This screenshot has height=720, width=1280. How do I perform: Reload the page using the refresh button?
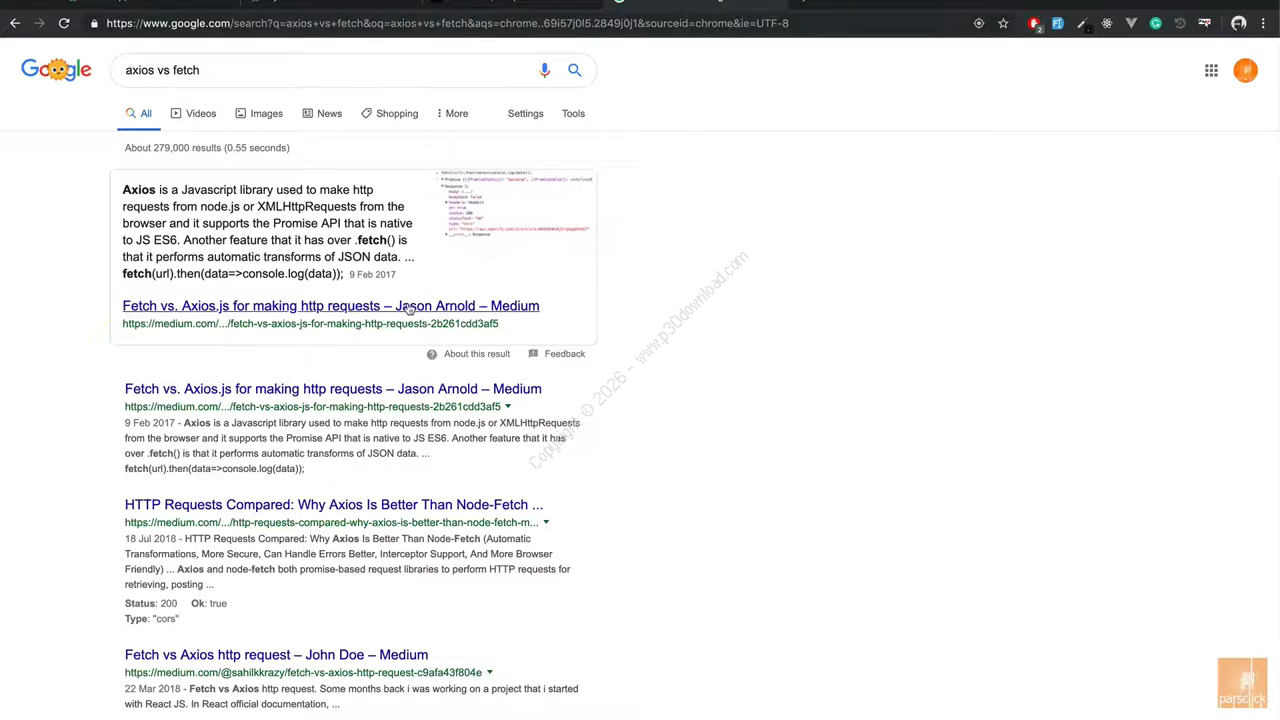click(64, 23)
